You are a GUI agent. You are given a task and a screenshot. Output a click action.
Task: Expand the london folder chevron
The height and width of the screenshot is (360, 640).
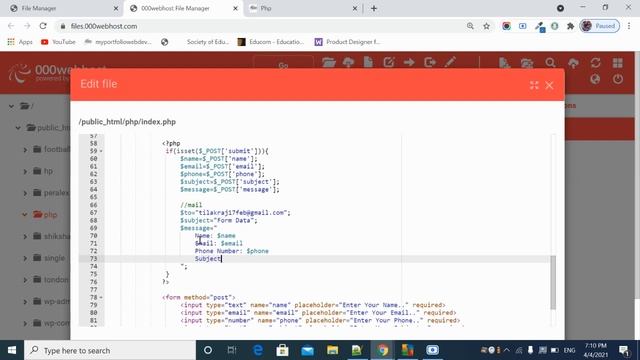click(x=25, y=280)
